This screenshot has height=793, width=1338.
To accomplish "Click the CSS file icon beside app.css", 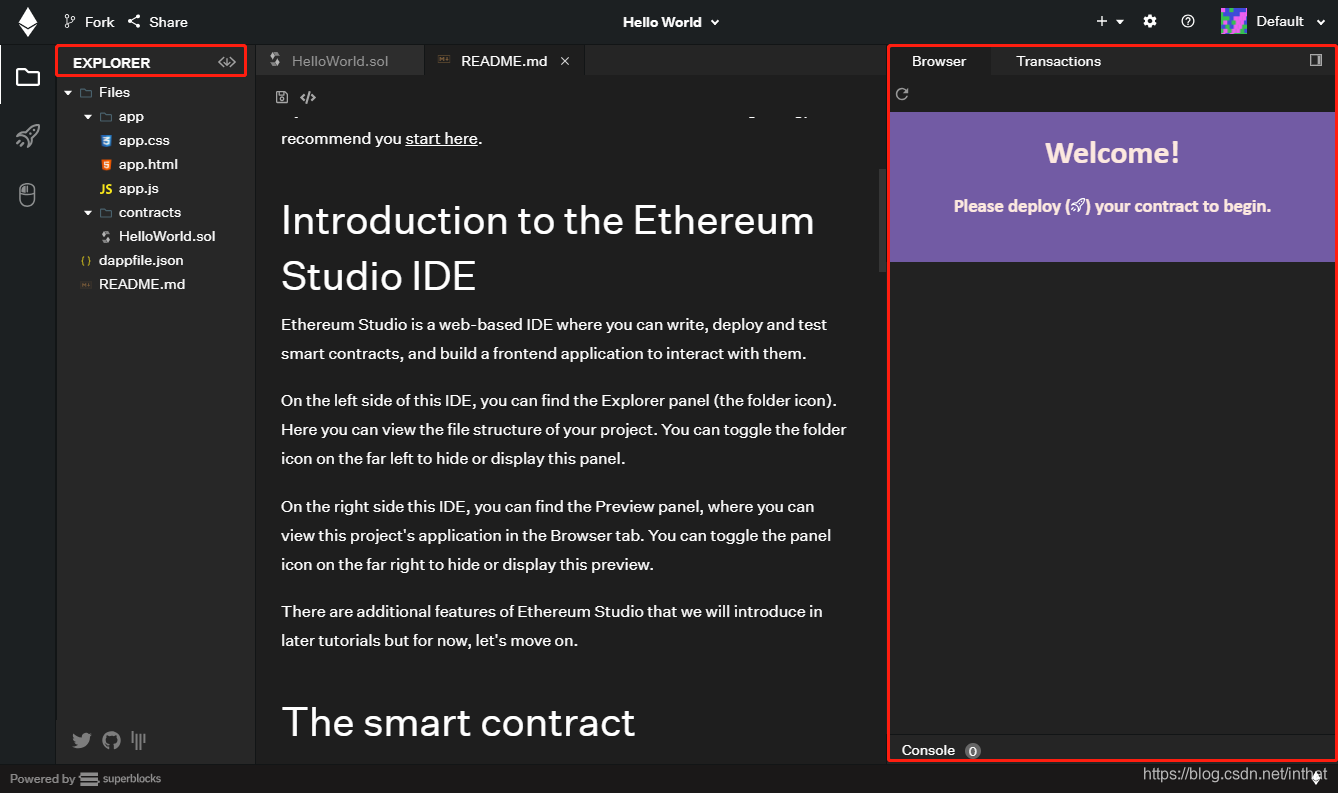I will coord(106,141).
